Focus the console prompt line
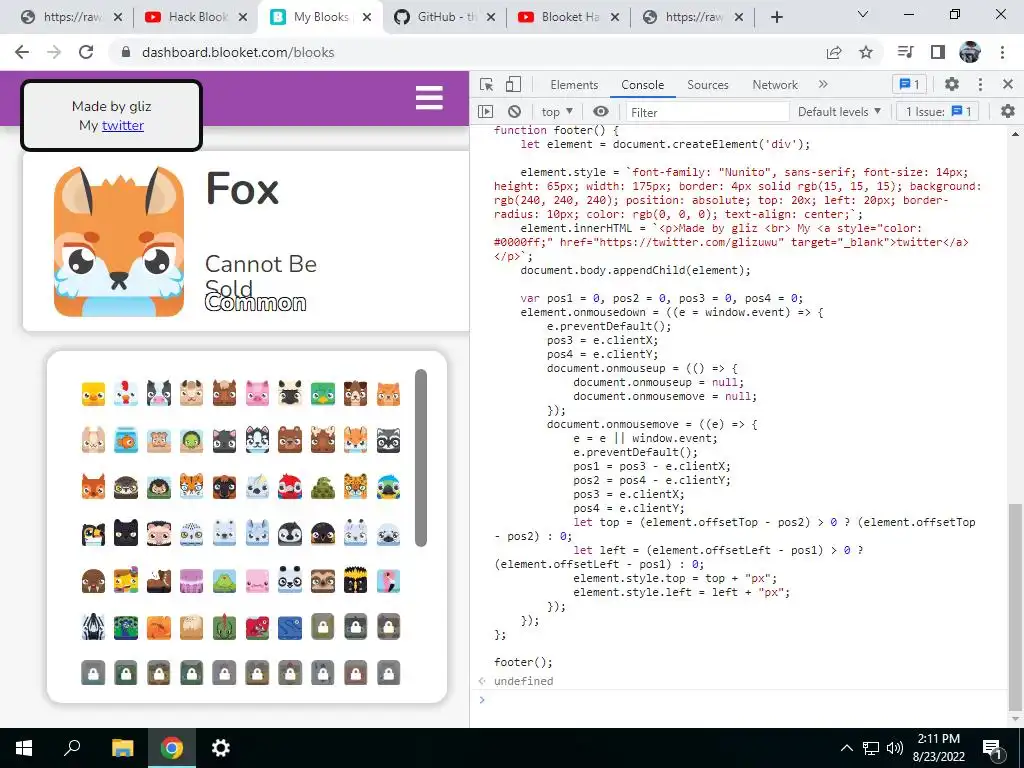 tap(744, 700)
